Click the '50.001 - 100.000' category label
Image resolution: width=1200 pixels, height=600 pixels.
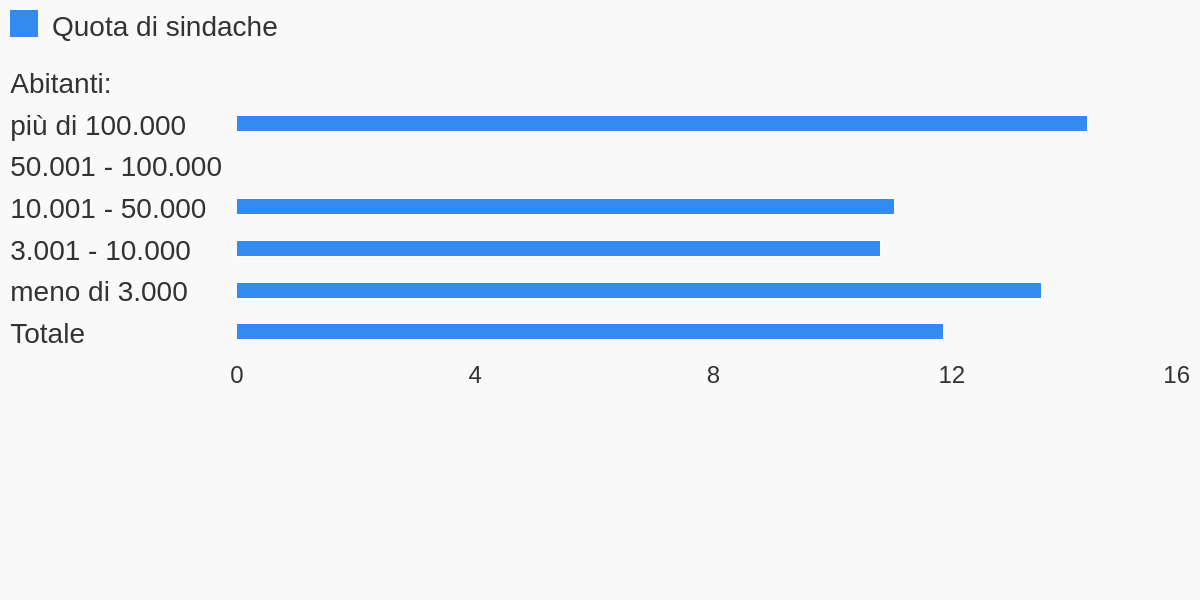[x=116, y=167]
